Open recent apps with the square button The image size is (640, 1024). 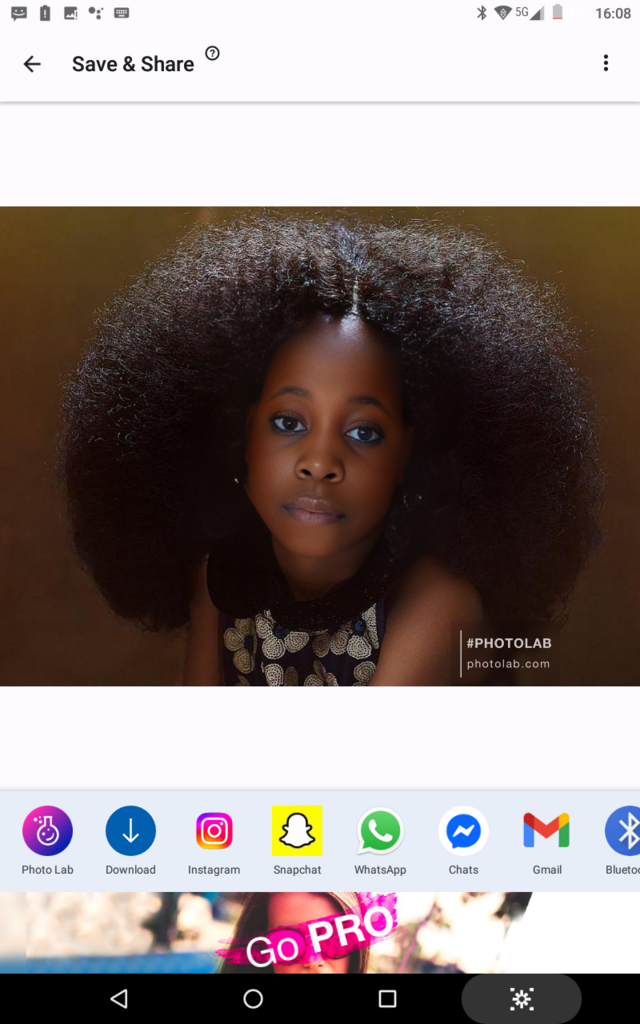[387, 998]
